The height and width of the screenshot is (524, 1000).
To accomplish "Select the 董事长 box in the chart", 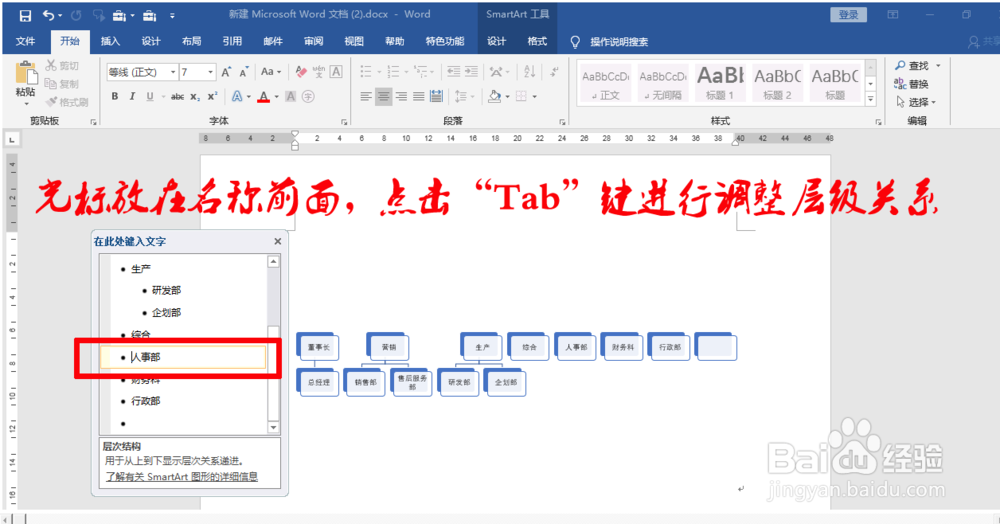I will click(x=318, y=347).
